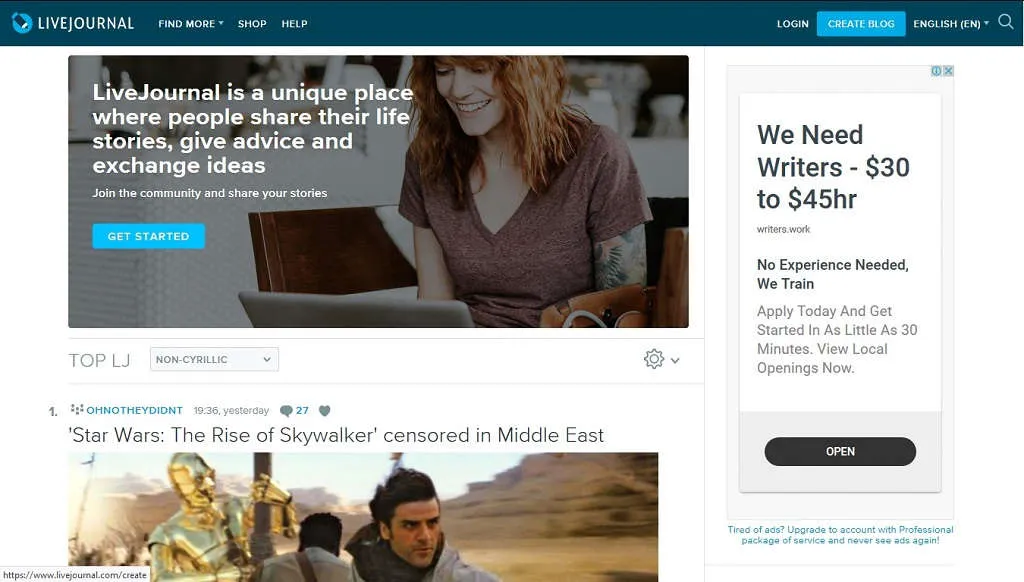Screen dimensions: 1024x582
Task: Like the post with the heart icon
Action: point(325,411)
